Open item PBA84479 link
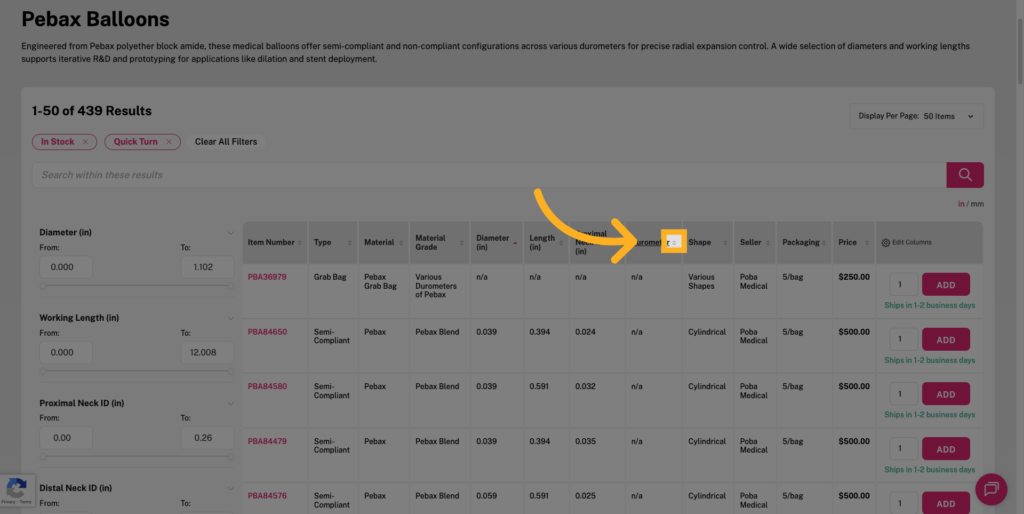 [x=267, y=441]
